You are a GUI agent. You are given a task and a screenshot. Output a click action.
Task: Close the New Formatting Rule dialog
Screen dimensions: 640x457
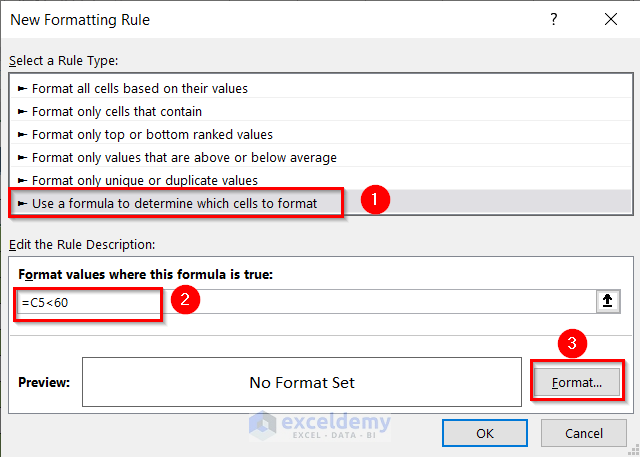[611, 20]
